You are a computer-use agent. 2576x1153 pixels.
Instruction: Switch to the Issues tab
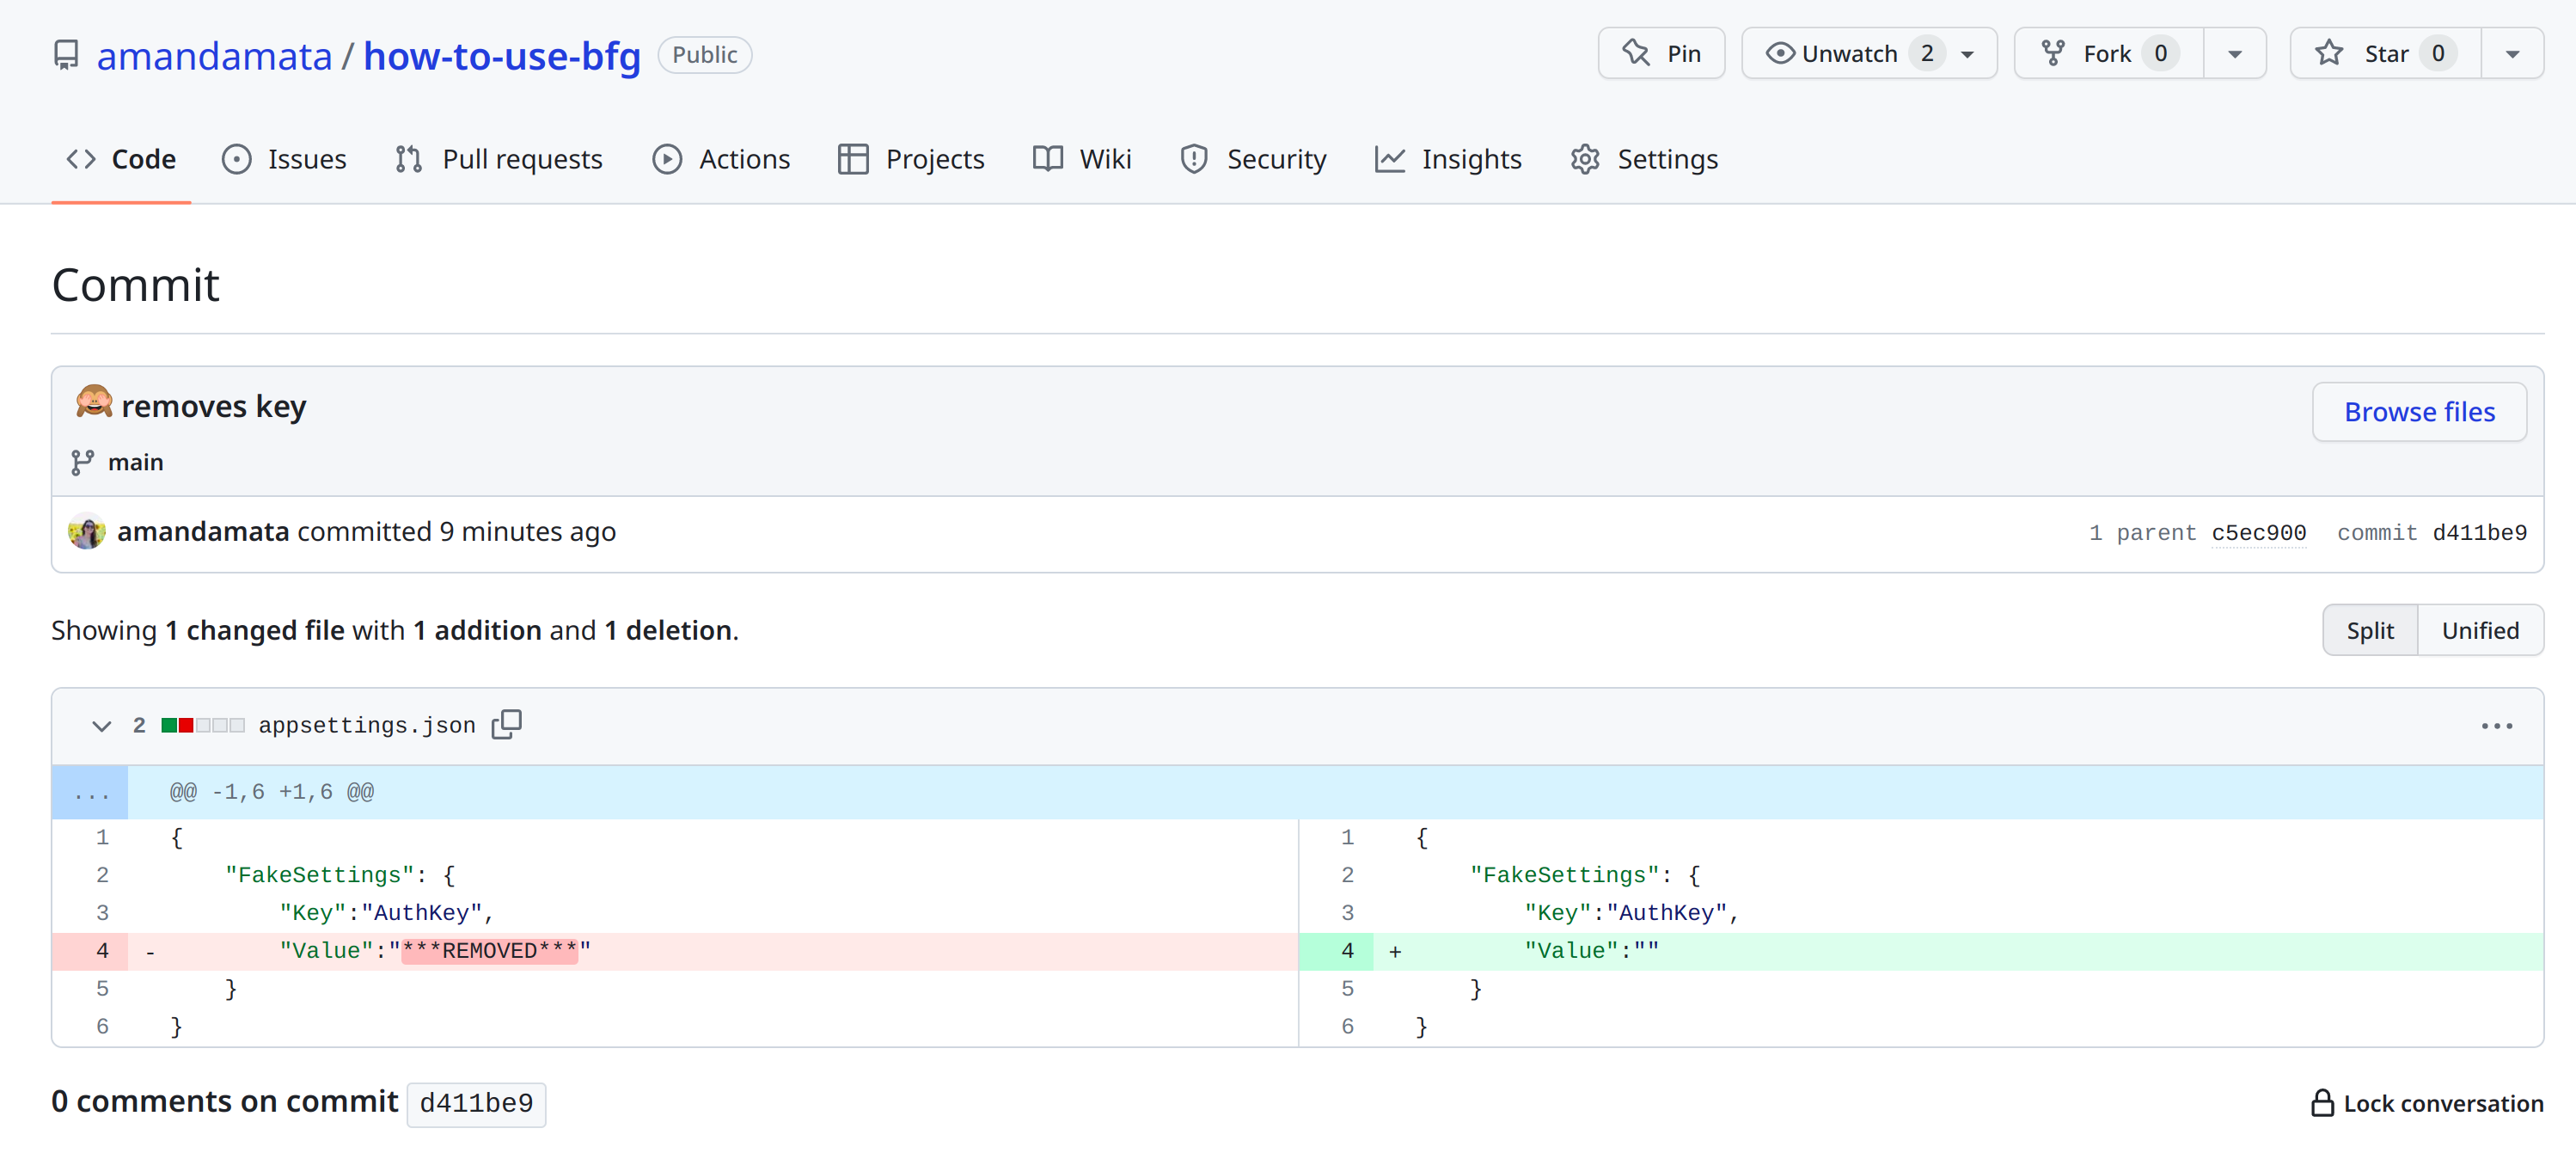tap(284, 159)
